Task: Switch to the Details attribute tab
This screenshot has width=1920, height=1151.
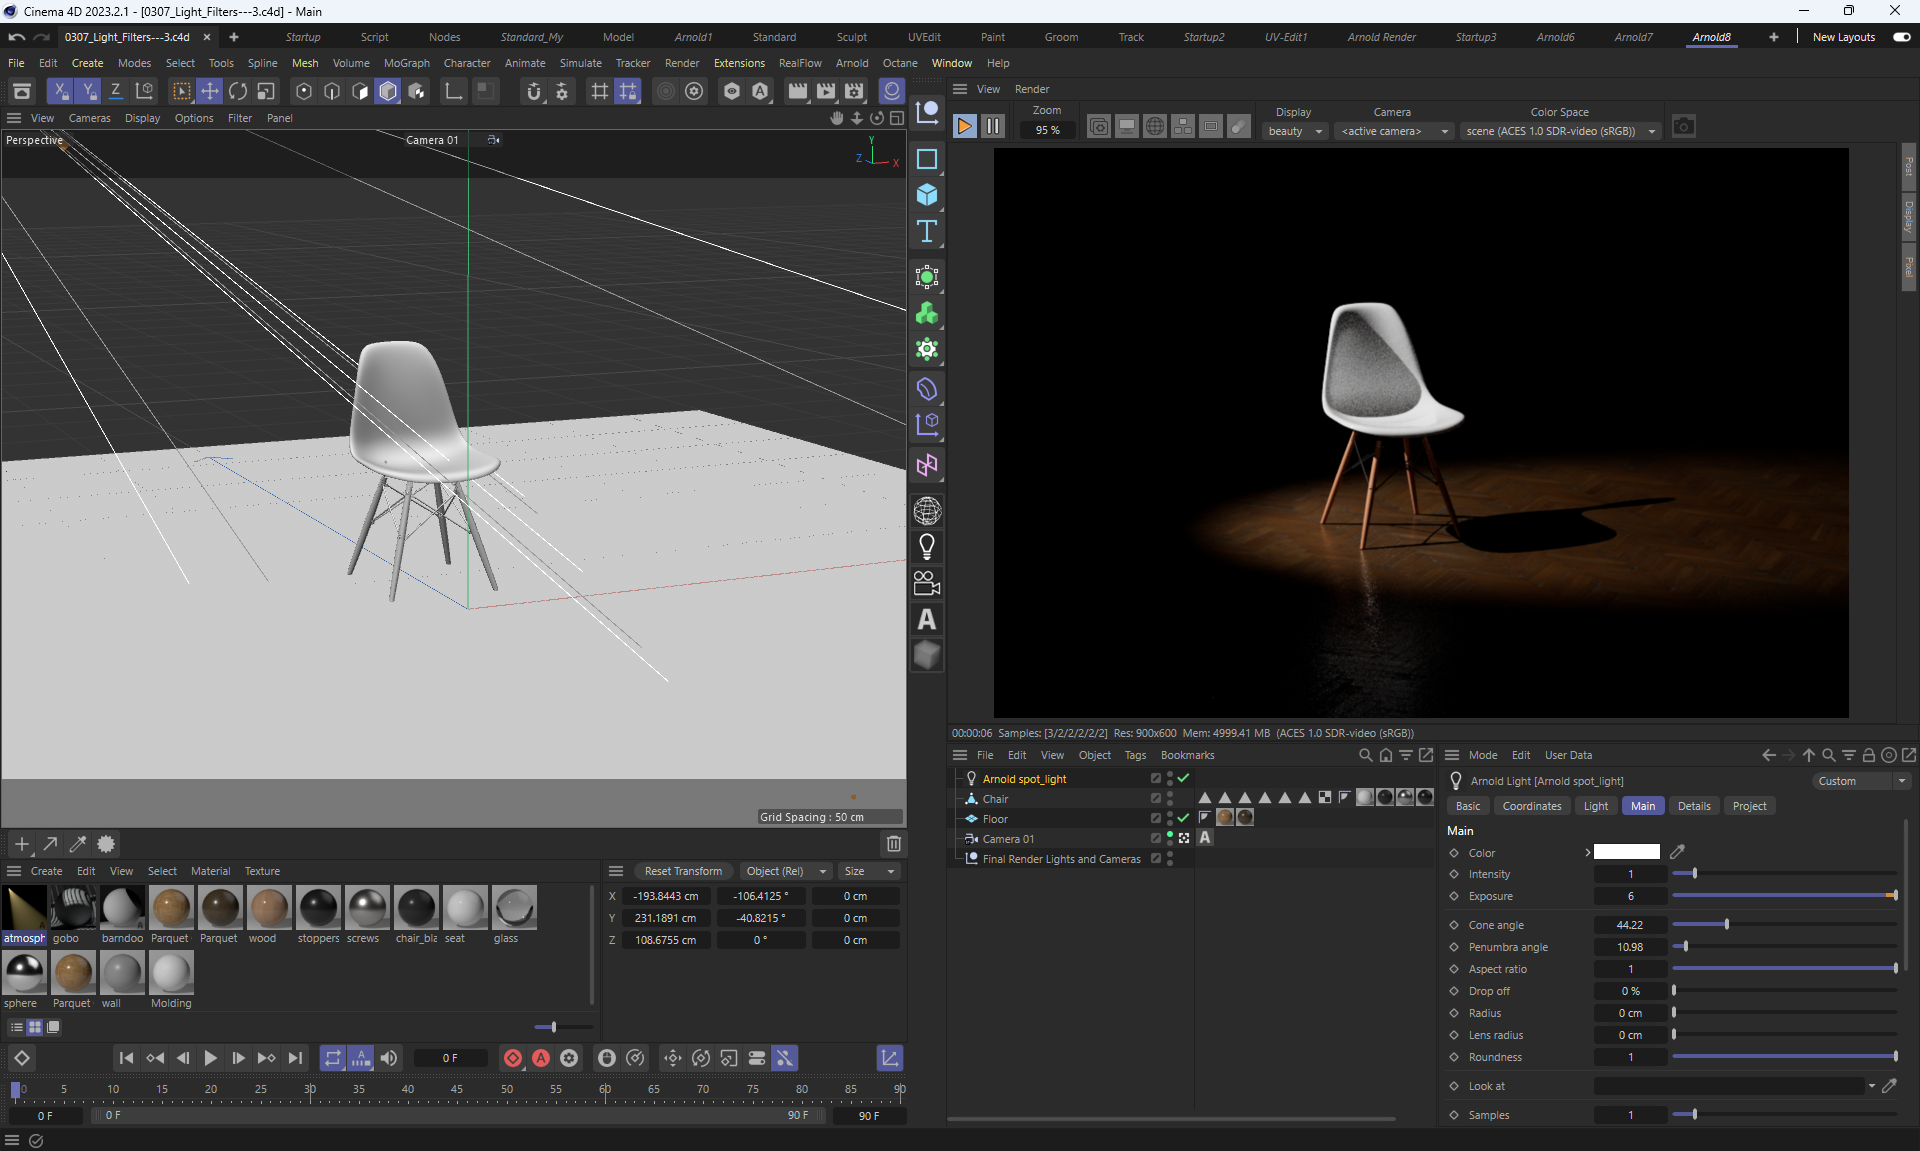Action: [1694, 806]
